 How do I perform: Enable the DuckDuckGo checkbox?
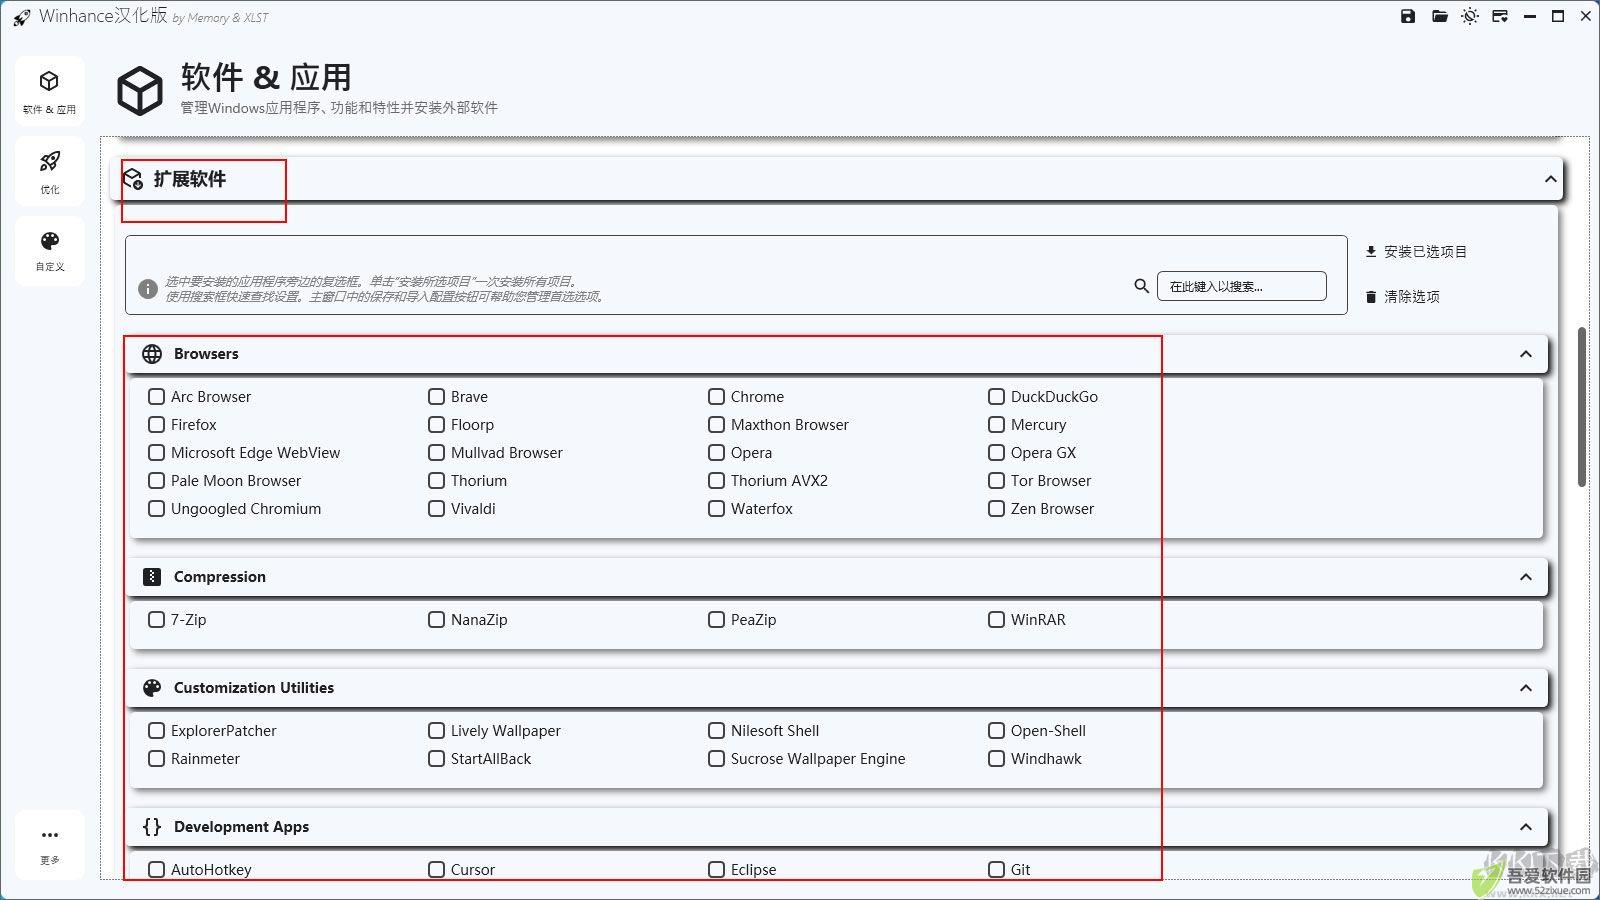click(x=996, y=397)
